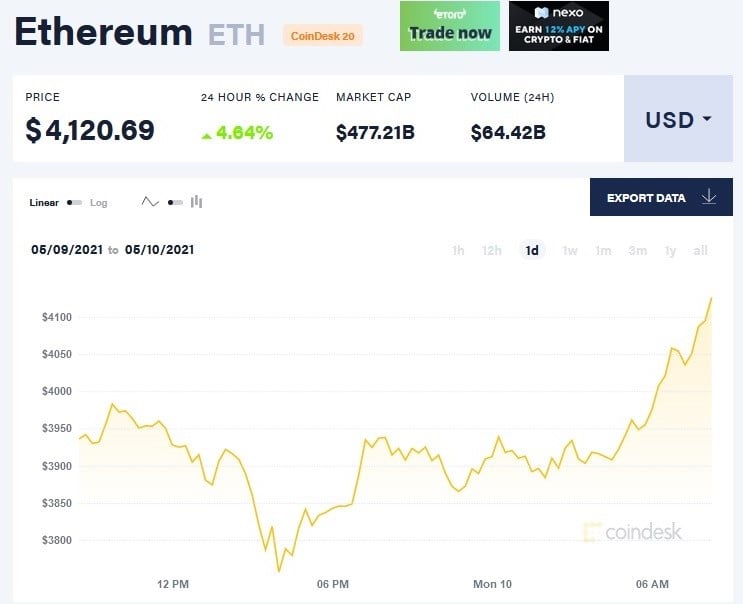Screen dimensions: 743x604
Task: Open the 05/09/2021 start date picker
Action: (x=67, y=250)
